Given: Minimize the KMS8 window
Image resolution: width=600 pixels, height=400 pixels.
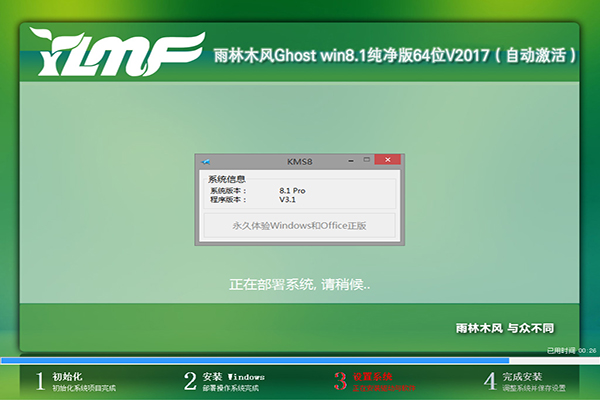Looking at the screenshot, I should tap(351, 161).
